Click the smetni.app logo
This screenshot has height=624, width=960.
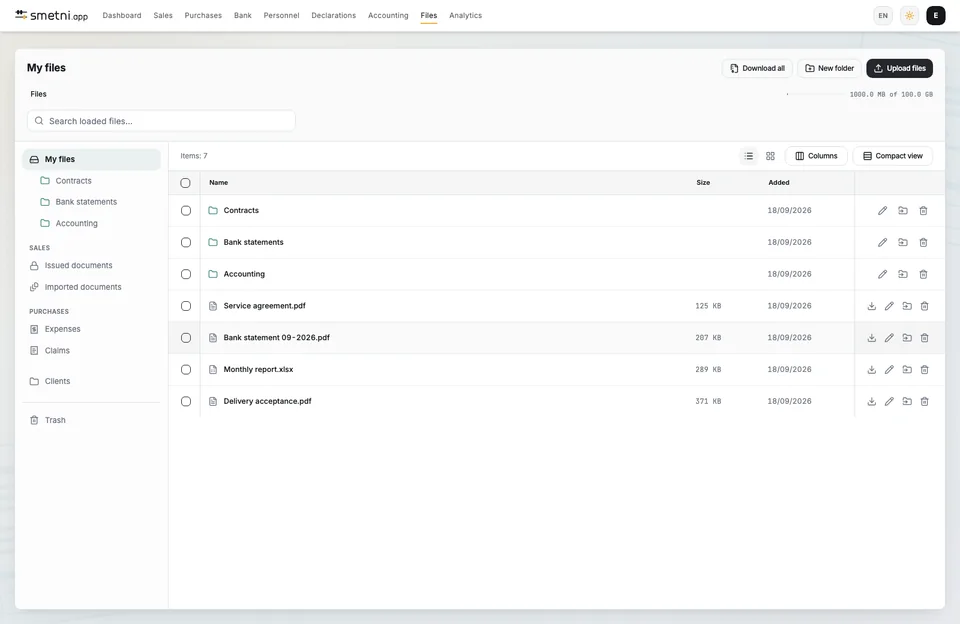[51, 15]
